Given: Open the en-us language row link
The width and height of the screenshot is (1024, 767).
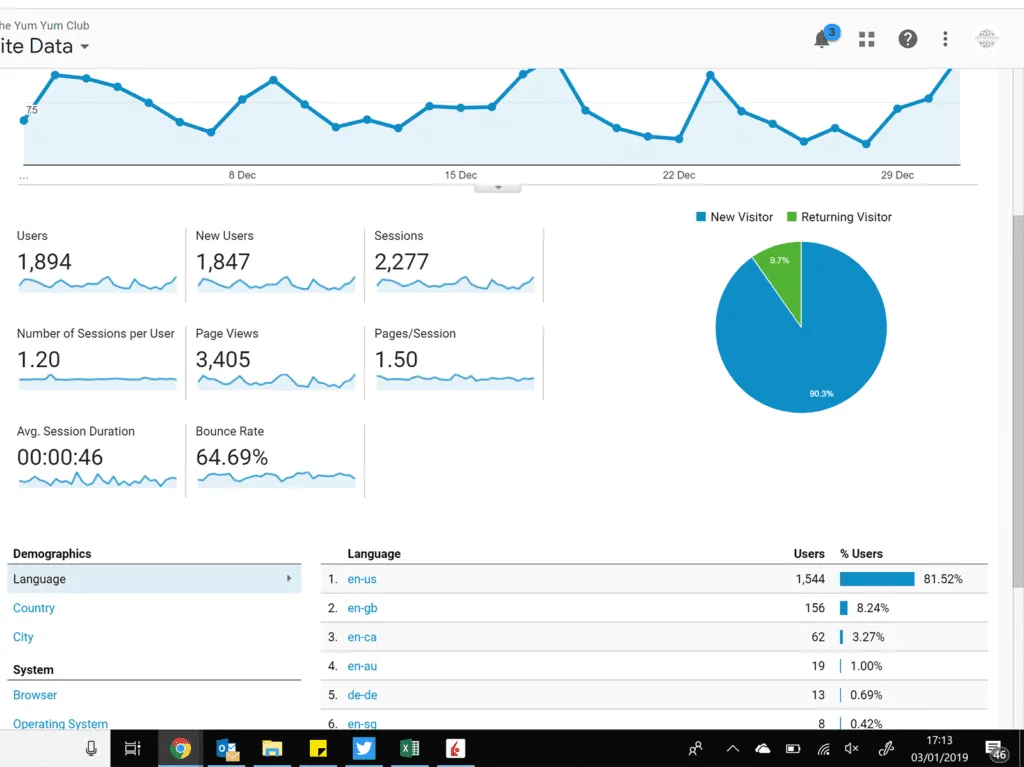Looking at the screenshot, I should pyautogui.click(x=362, y=579).
